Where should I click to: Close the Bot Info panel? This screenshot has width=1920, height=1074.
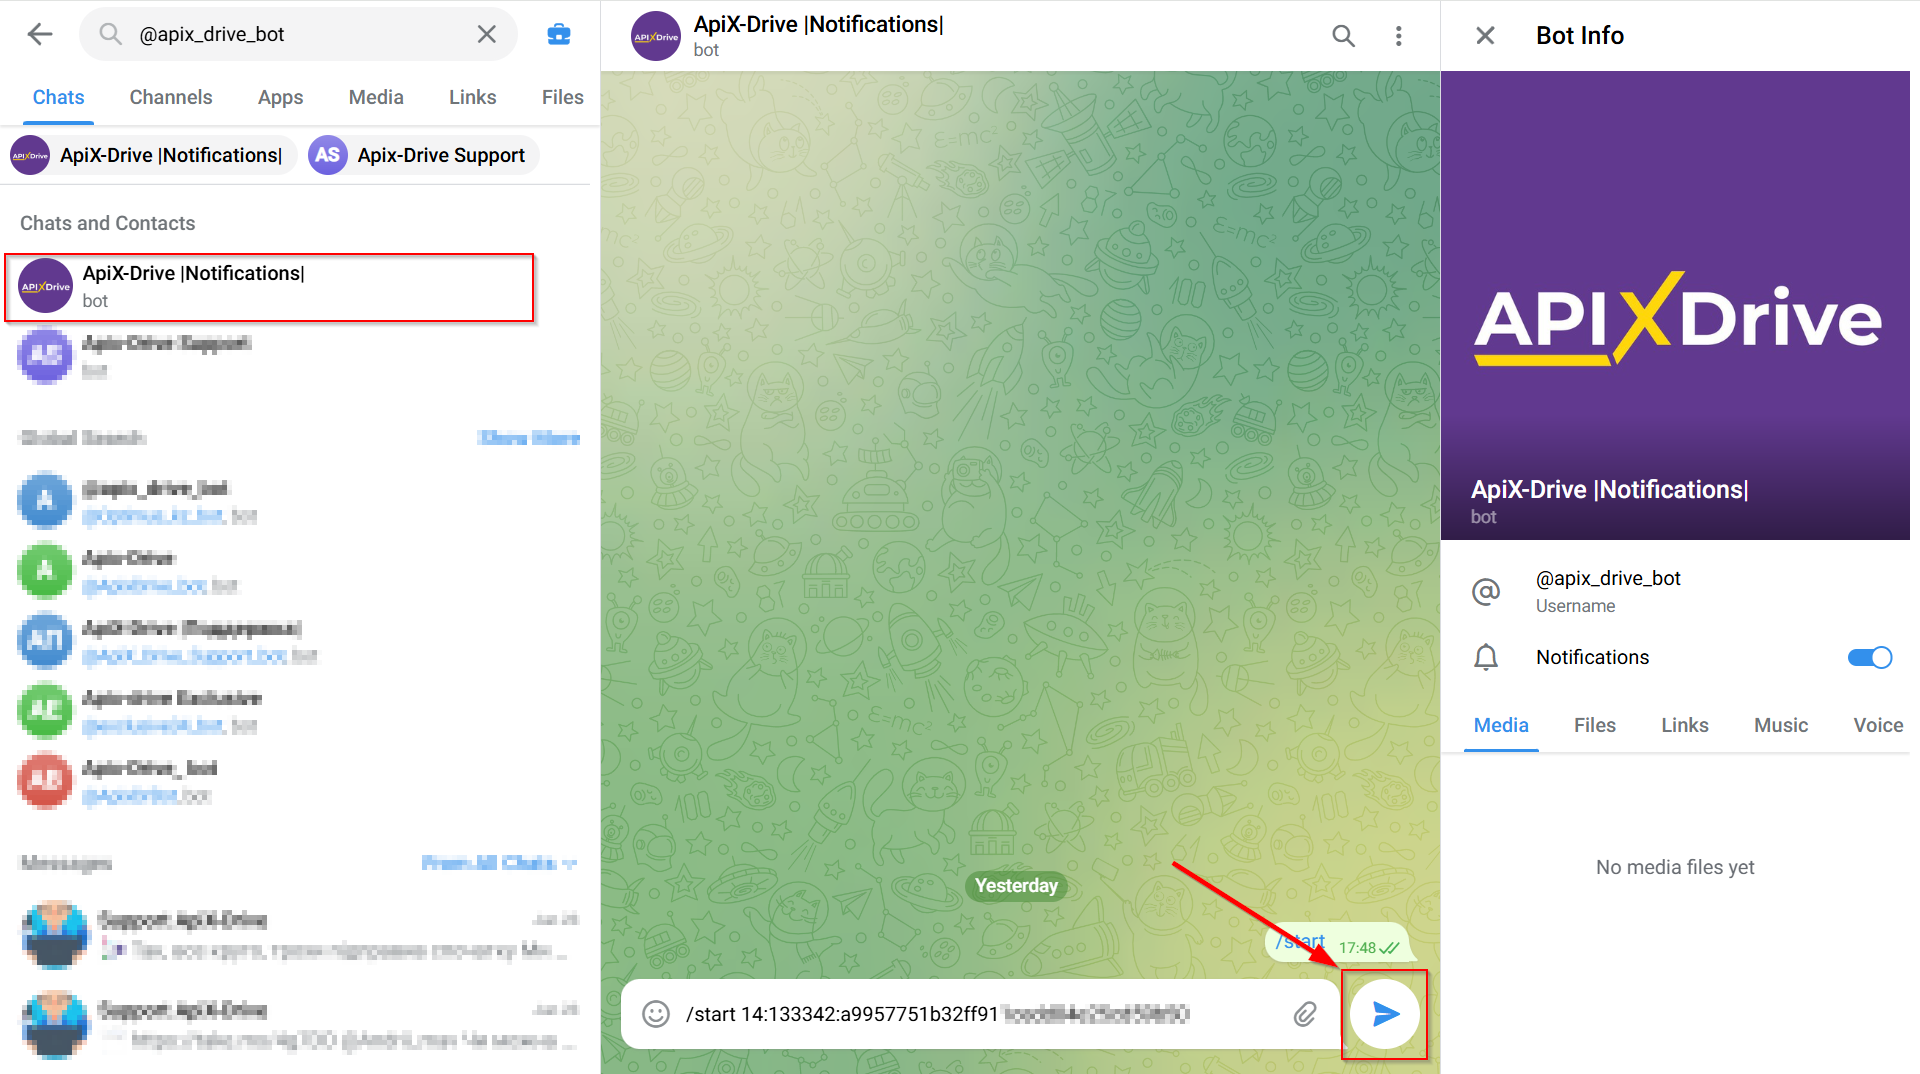[1485, 36]
